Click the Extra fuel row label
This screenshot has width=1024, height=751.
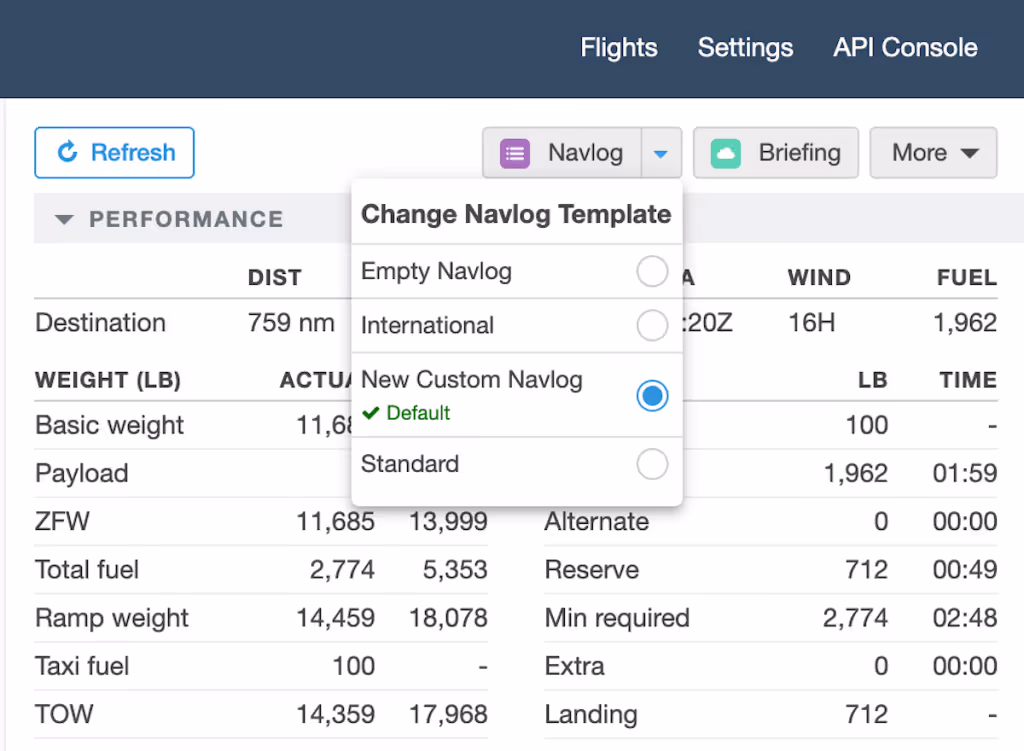pos(575,666)
